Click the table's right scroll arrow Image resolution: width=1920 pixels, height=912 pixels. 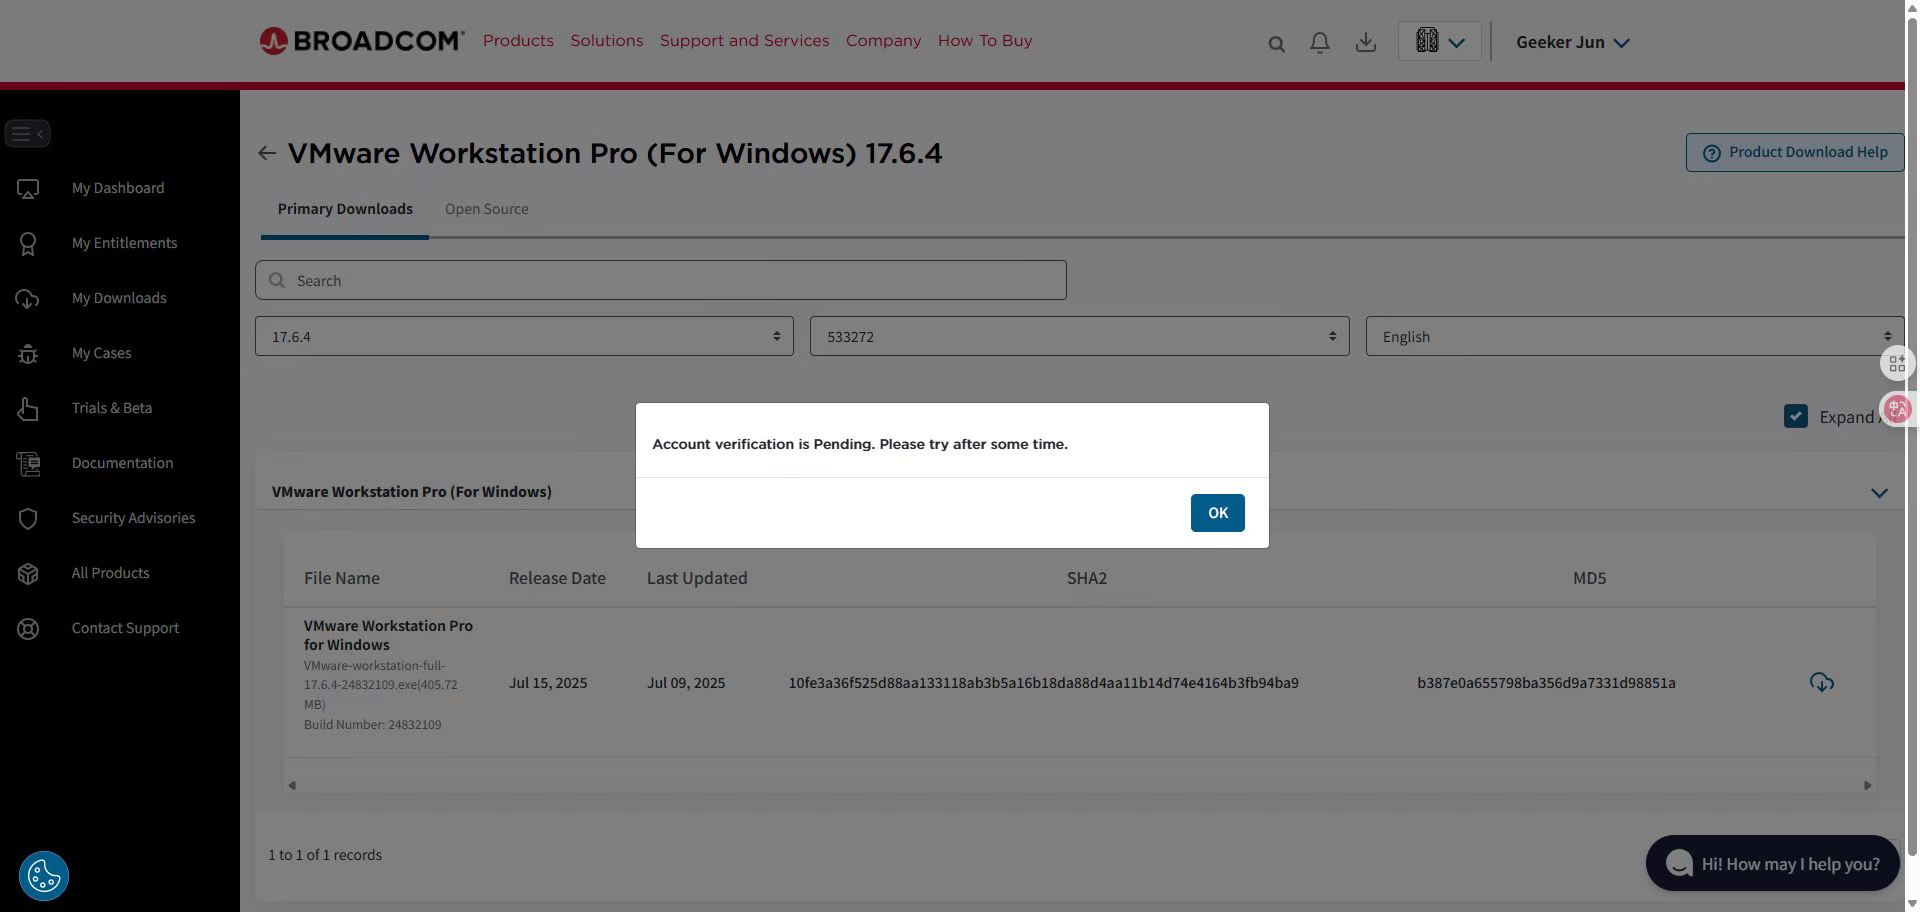coord(1867,785)
